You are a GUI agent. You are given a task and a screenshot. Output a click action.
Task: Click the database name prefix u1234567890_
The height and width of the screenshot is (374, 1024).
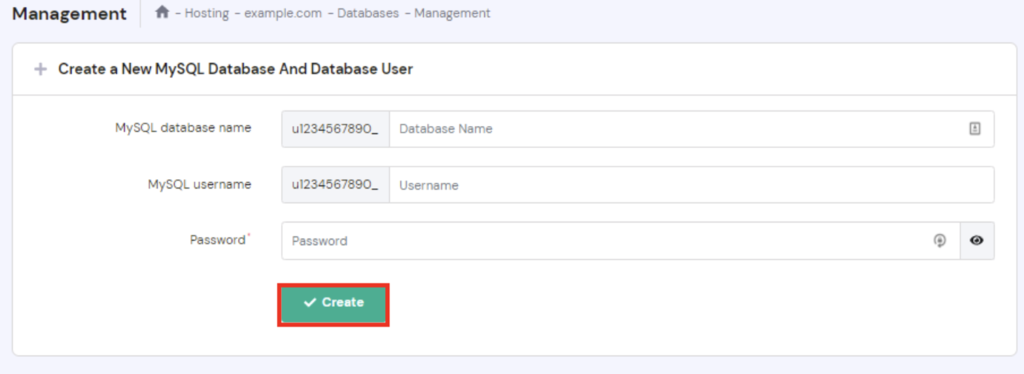click(x=335, y=129)
